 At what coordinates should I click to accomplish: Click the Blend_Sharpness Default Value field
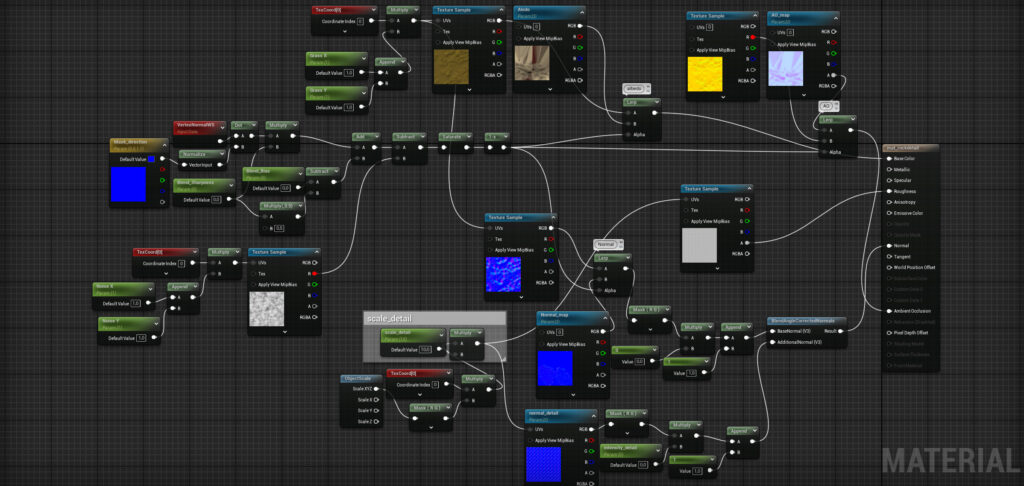coord(217,200)
